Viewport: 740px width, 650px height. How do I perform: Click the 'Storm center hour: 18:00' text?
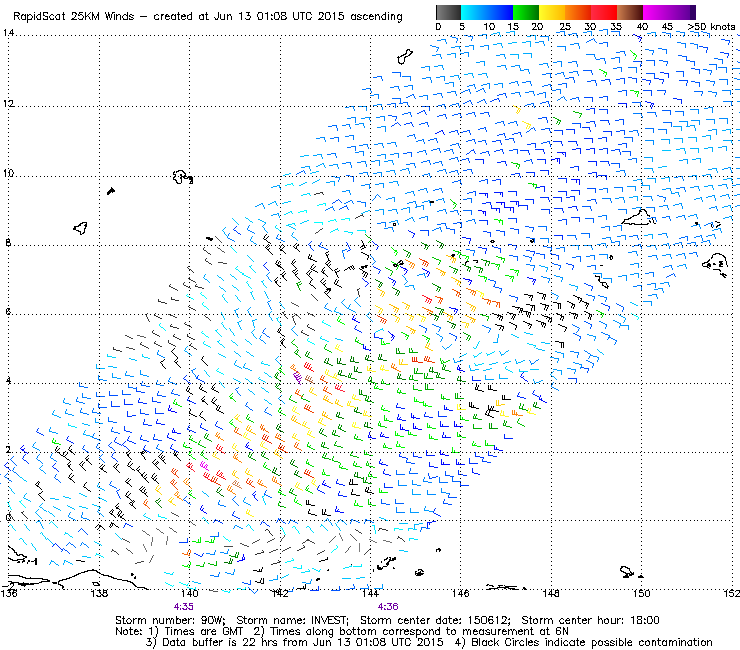(590, 620)
